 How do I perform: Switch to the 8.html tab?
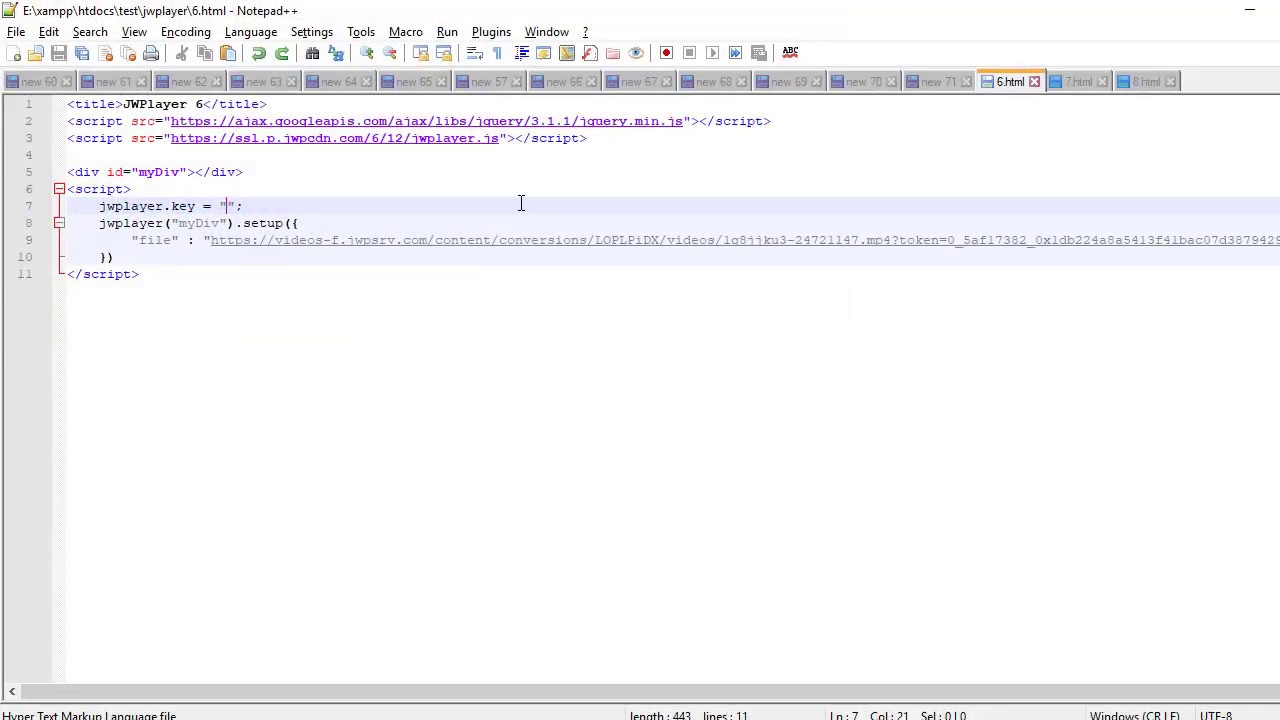[1146, 82]
